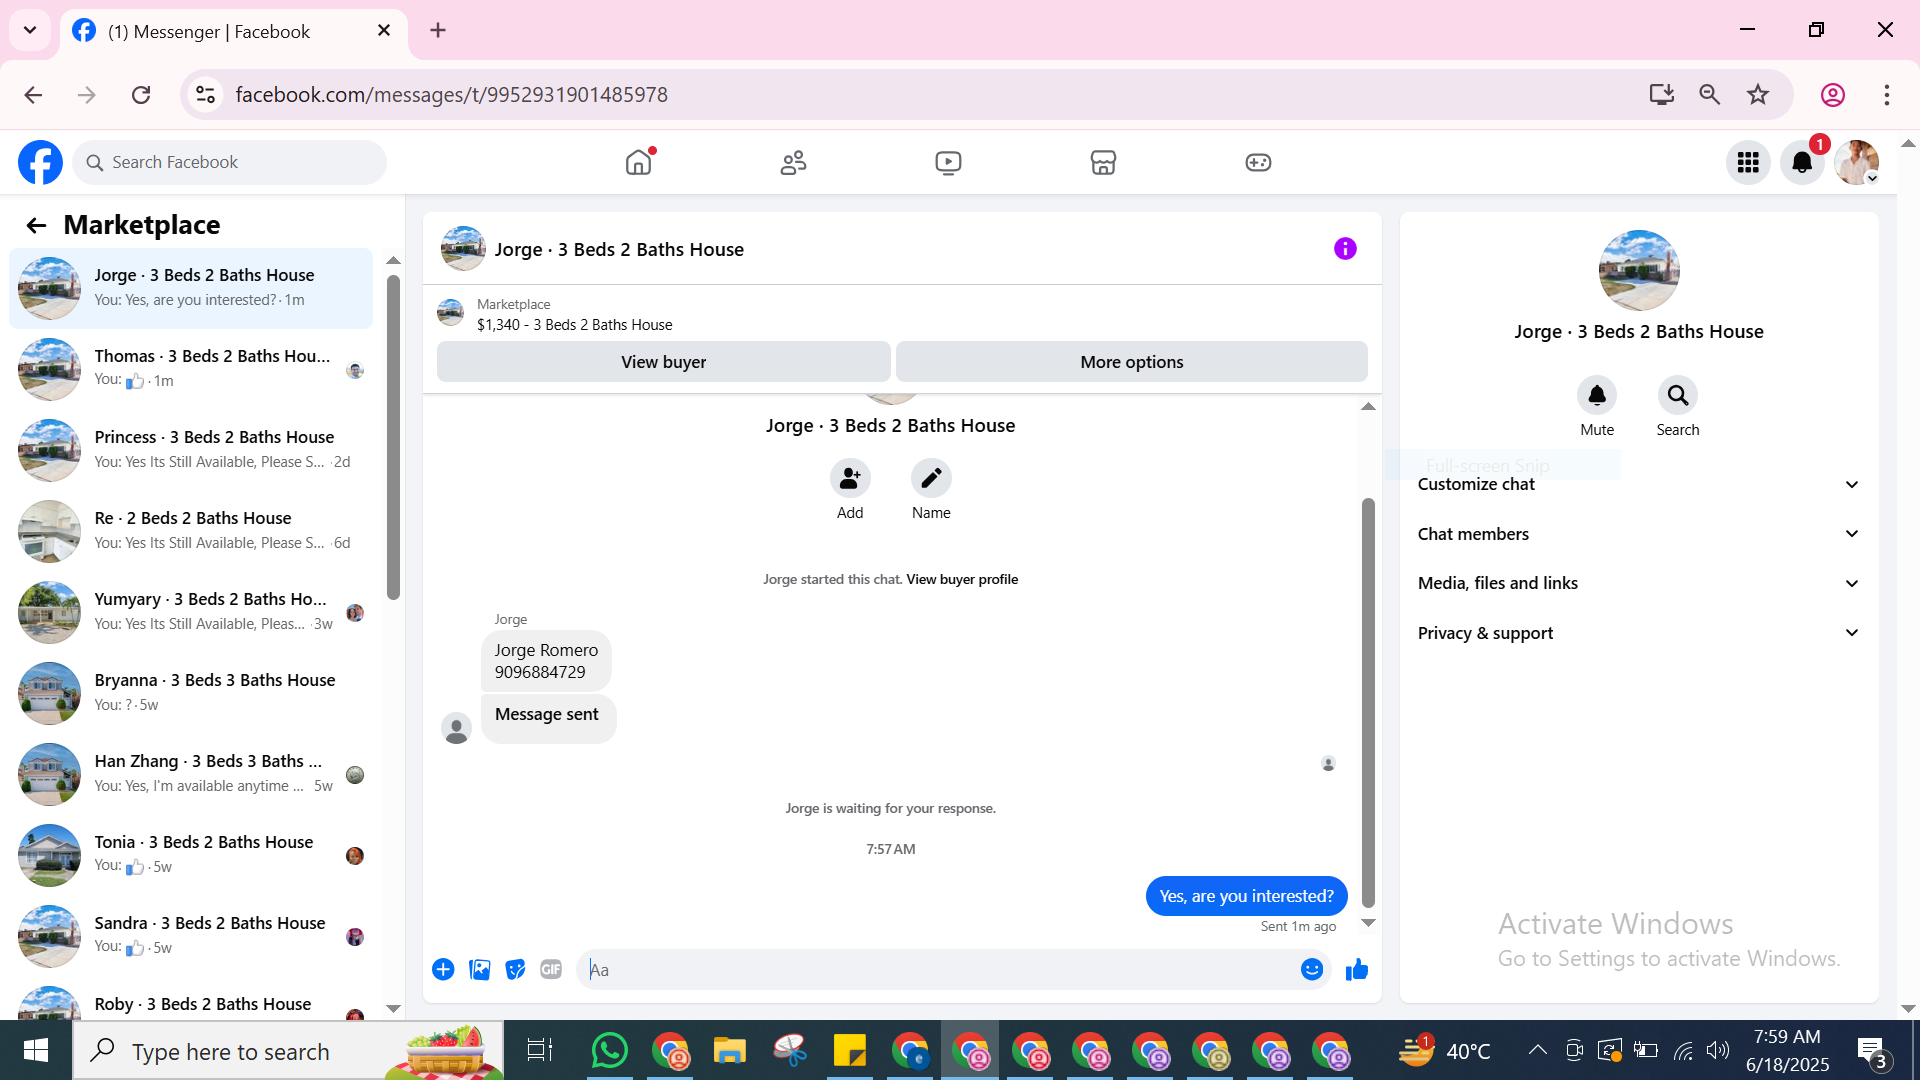This screenshot has width=1920, height=1080.
Task: Click the chat messages vertical scrollbar
Action: (x=1368, y=702)
